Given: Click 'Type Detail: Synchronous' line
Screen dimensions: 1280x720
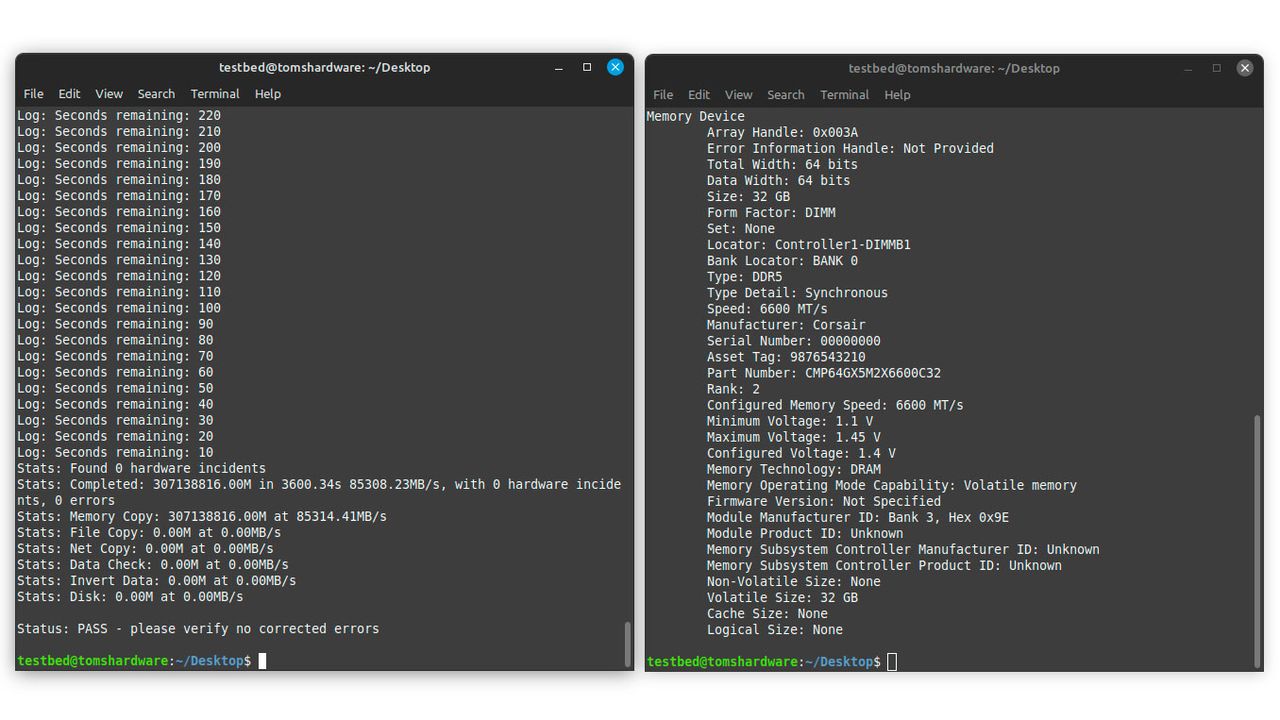Looking at the screenshot, I should [797, 292].
